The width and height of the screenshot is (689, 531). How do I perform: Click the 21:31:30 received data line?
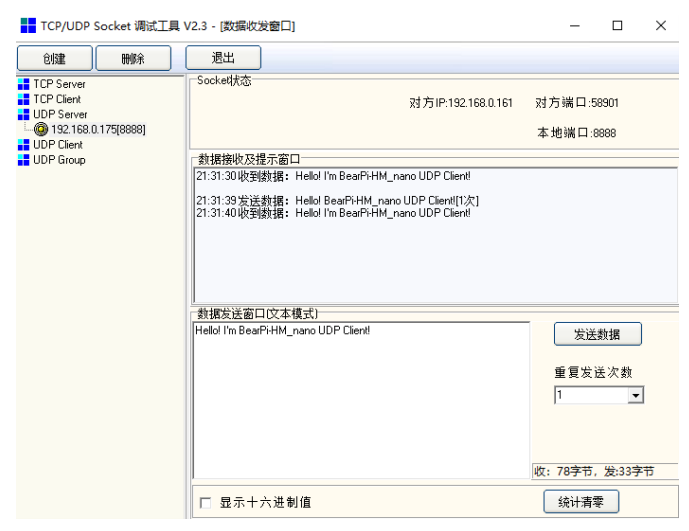333,176
